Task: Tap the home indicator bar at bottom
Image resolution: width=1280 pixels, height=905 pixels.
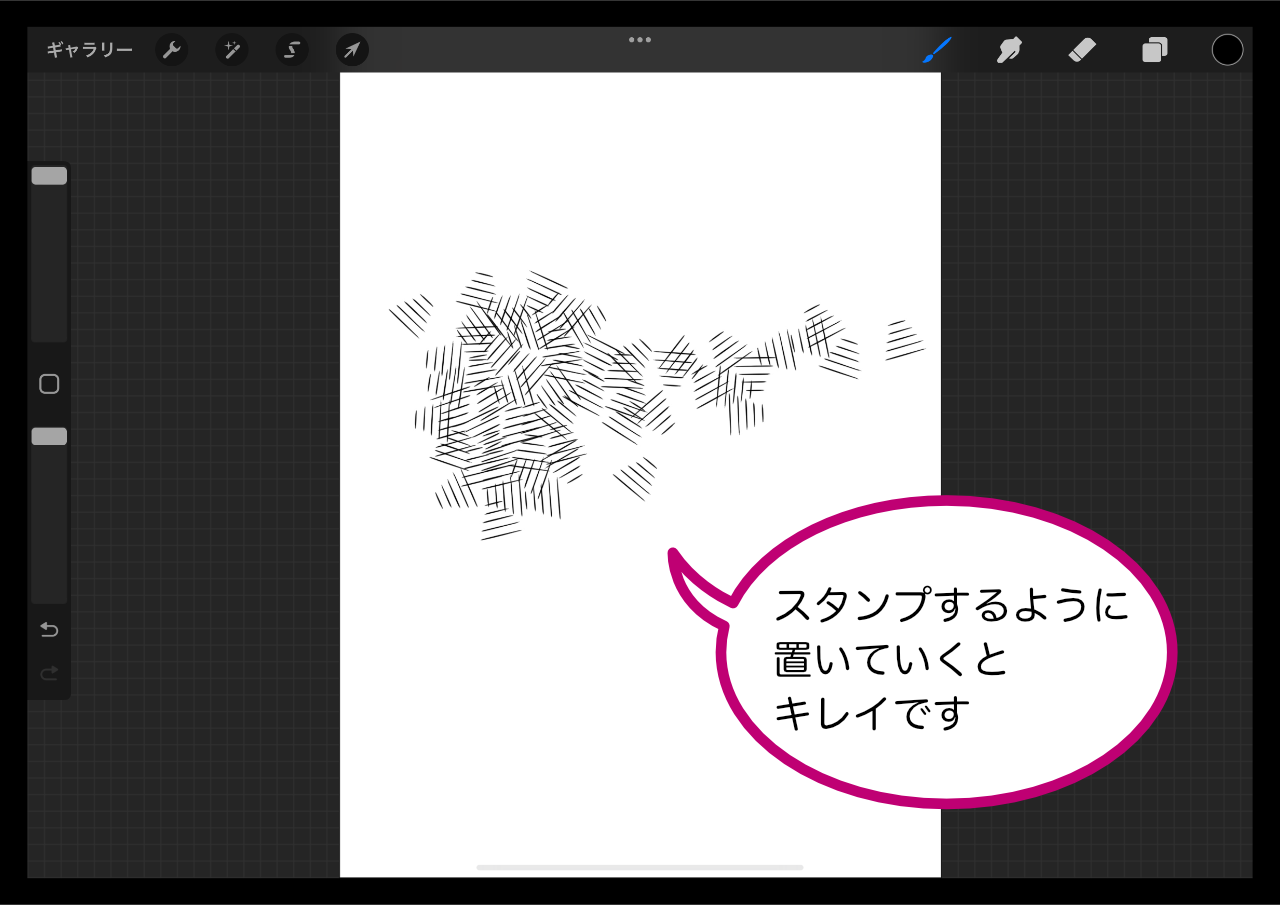Action: click(640, 867)
